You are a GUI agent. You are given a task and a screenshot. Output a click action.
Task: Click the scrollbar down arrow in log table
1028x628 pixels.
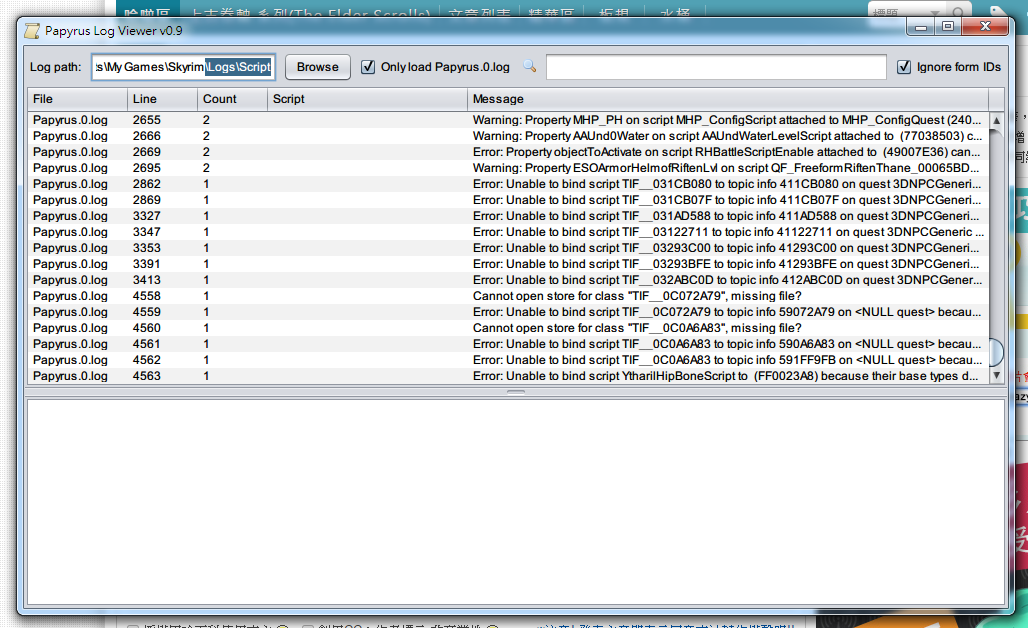click(x=997, y=376)
